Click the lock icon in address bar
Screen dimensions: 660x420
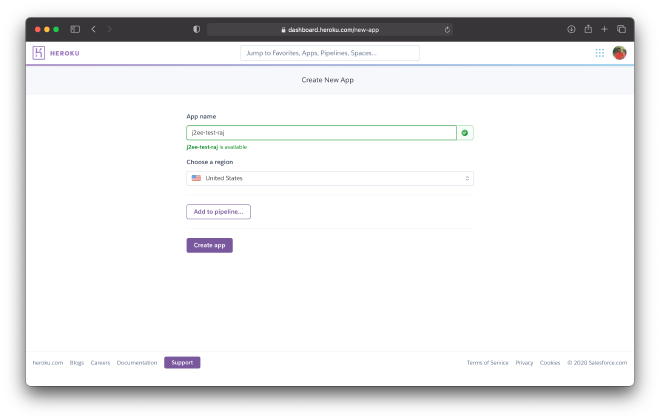pos(283,30)
